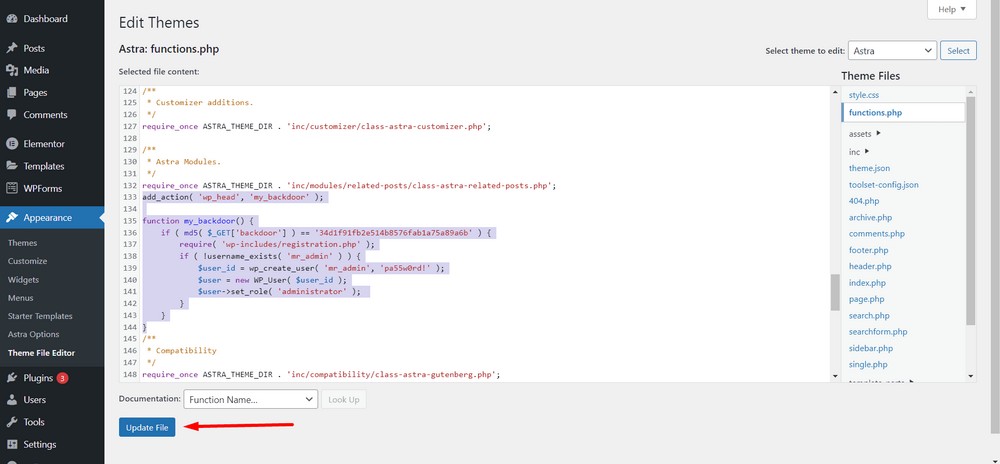Click the Plugins plug icon

[x=11, y=378]
